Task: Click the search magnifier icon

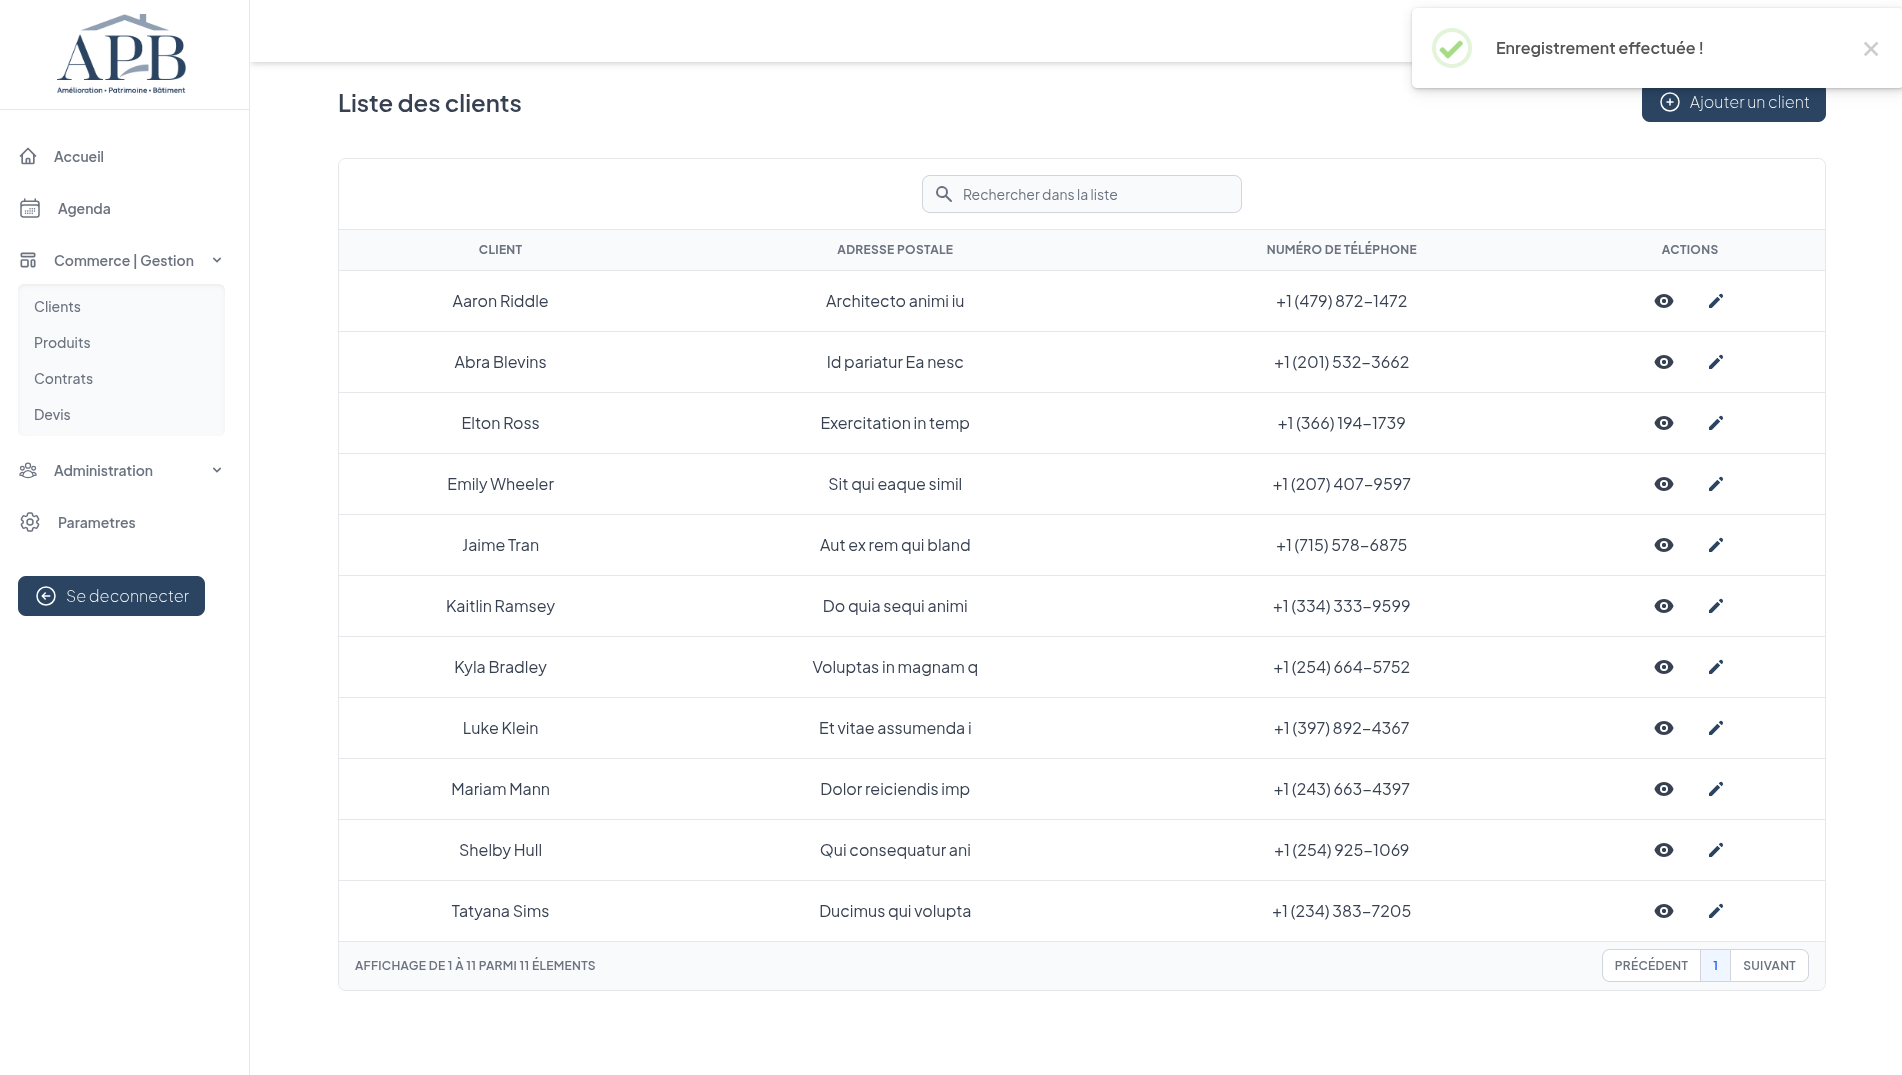Action: point(943,194)
